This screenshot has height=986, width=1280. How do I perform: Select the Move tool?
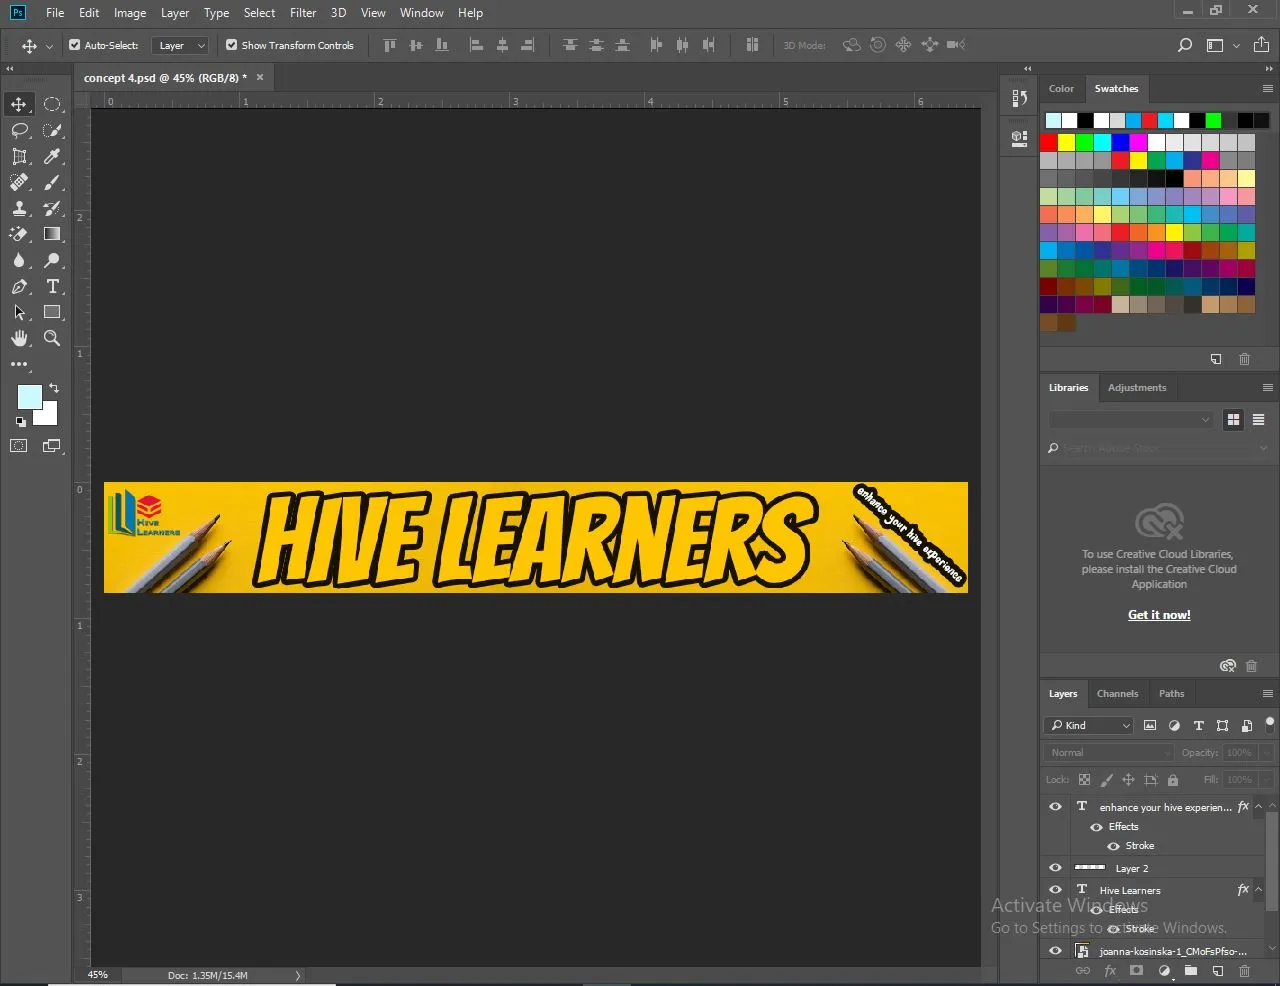point(19,105)
